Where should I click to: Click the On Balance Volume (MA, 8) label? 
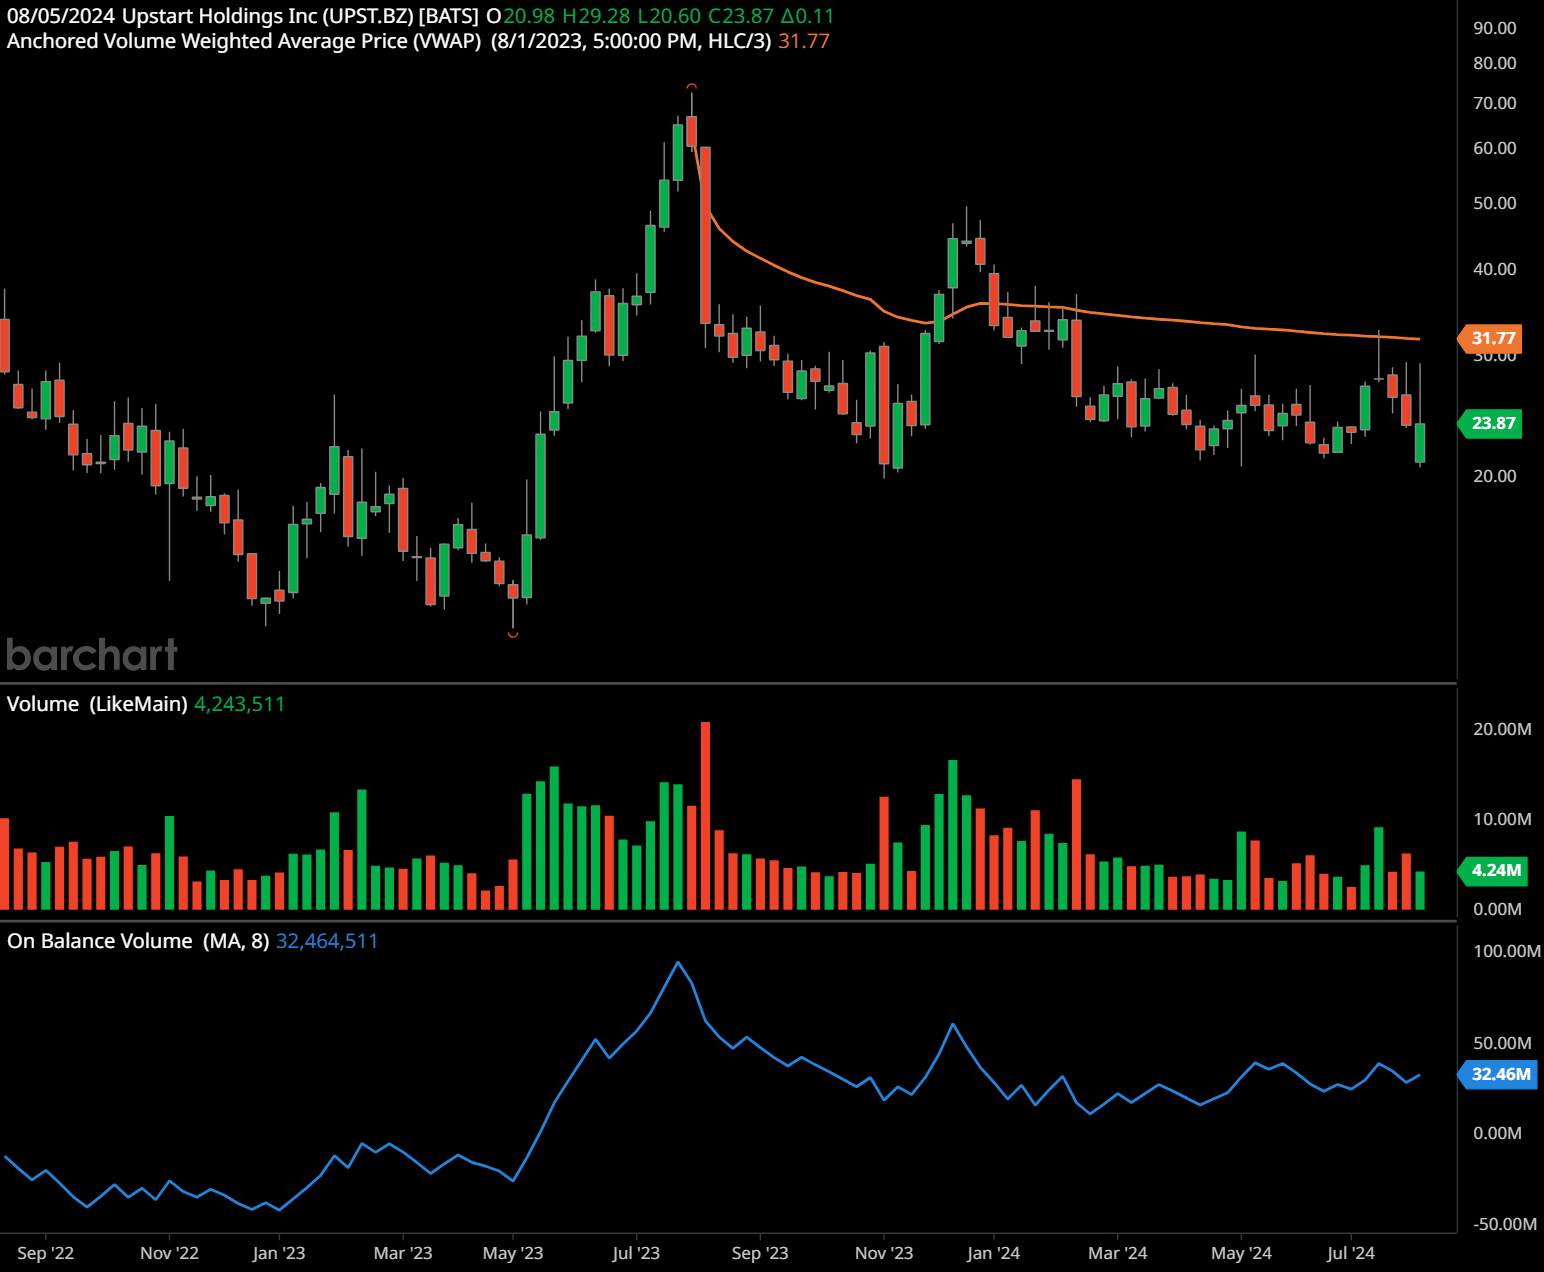(138, 941)
